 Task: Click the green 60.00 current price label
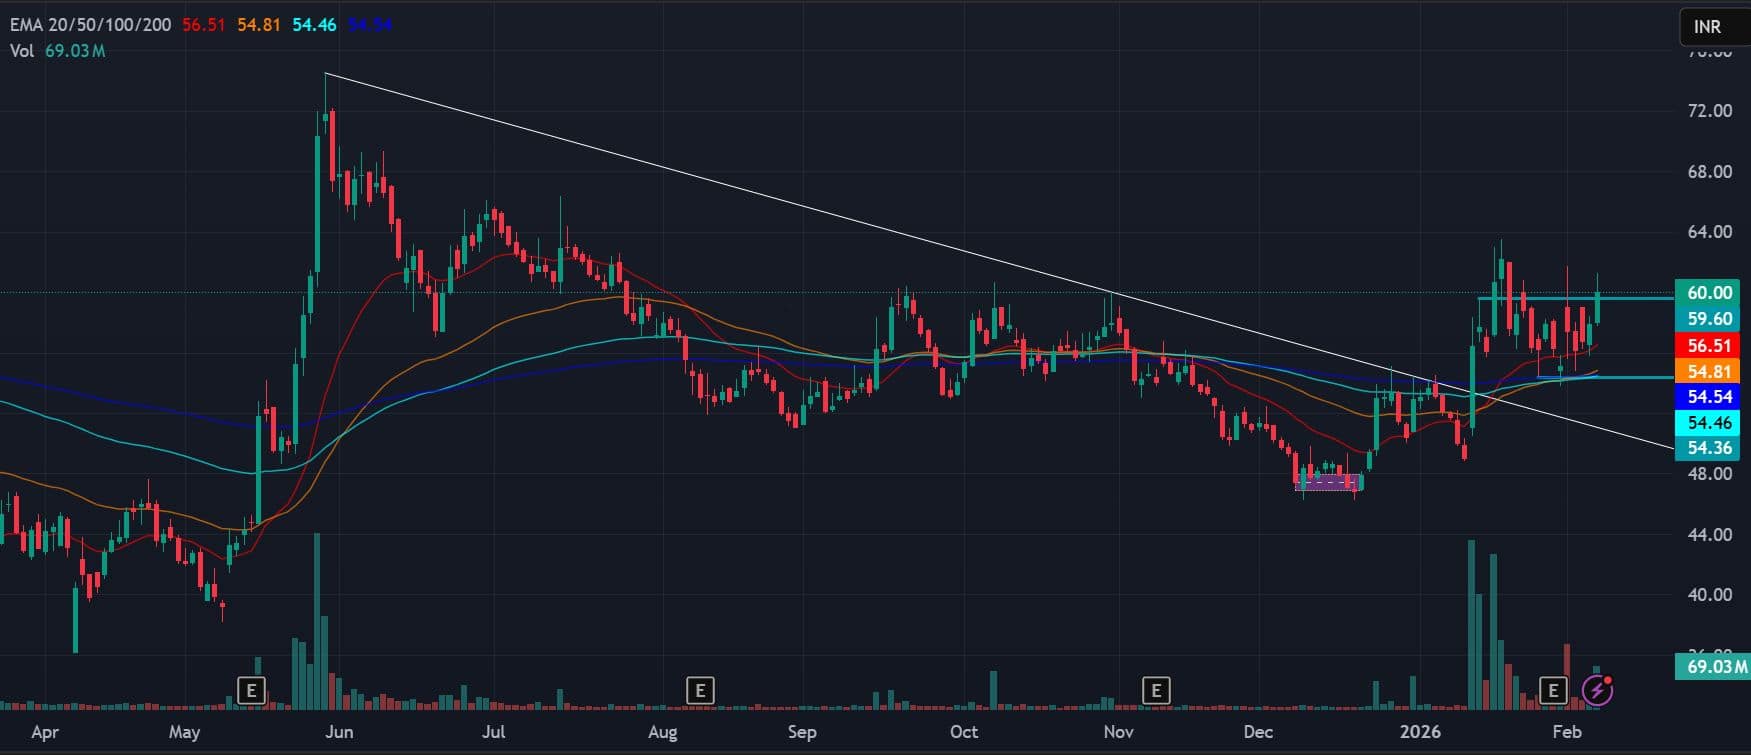1709,293
